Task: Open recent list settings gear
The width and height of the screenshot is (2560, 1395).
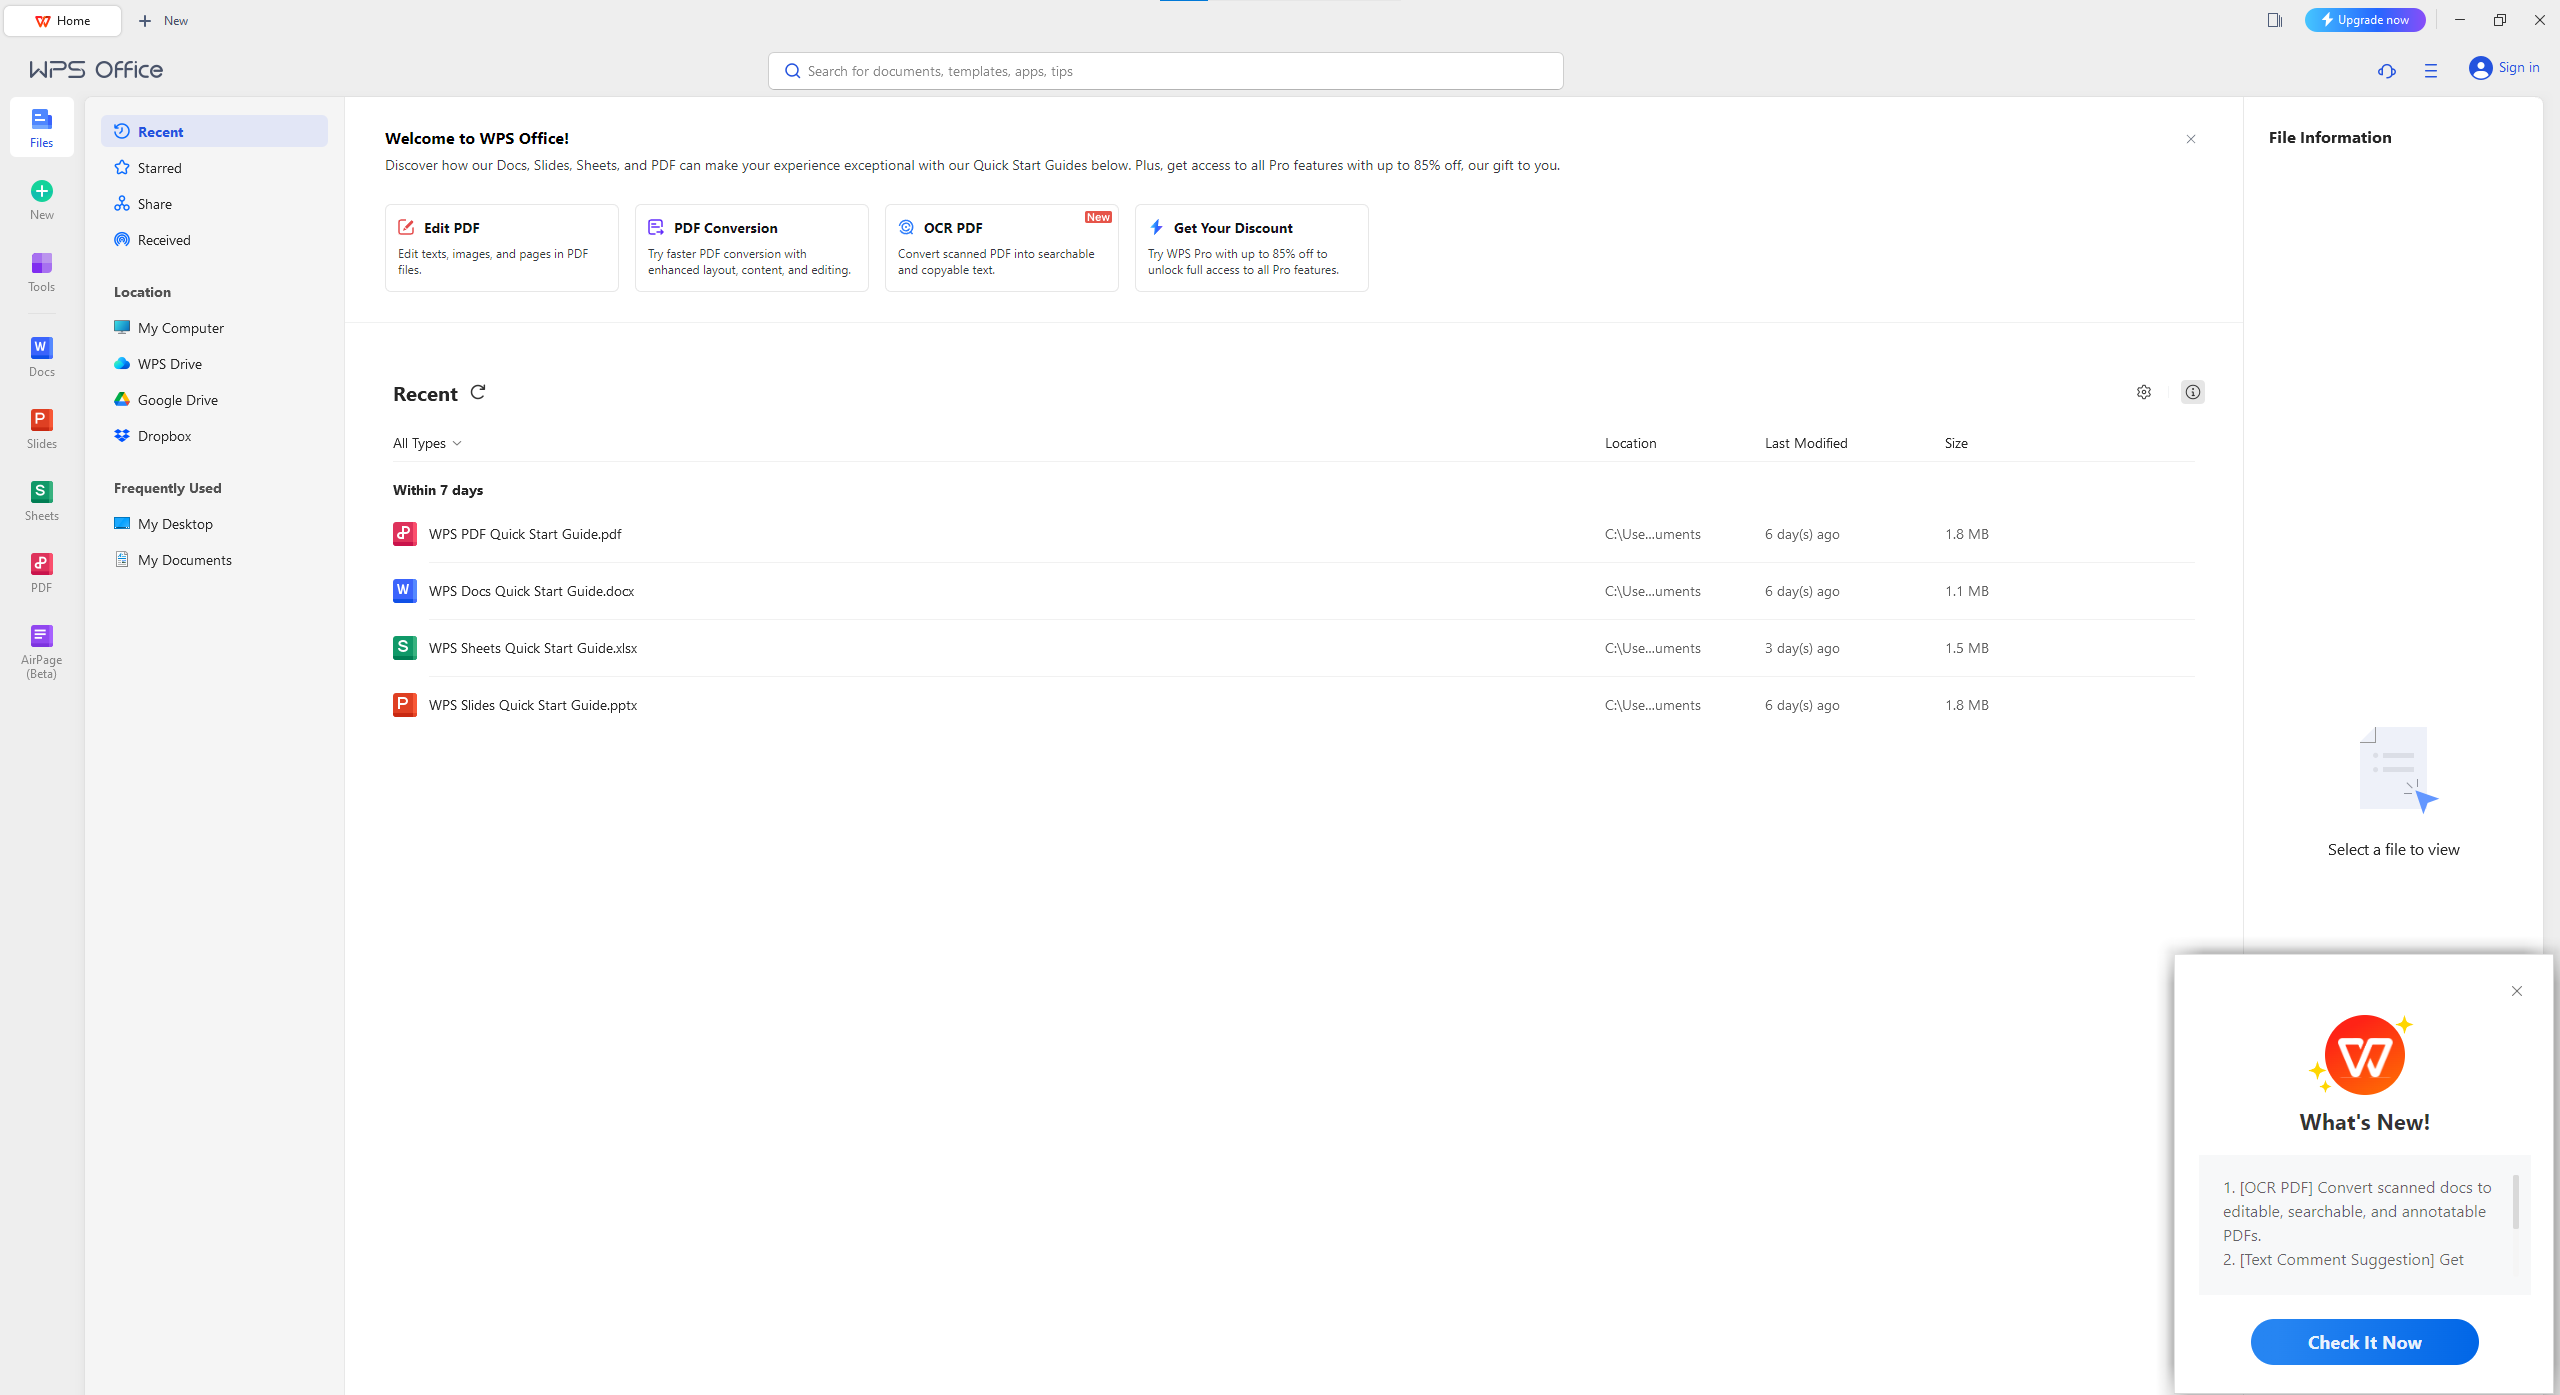Action: 2143,392
